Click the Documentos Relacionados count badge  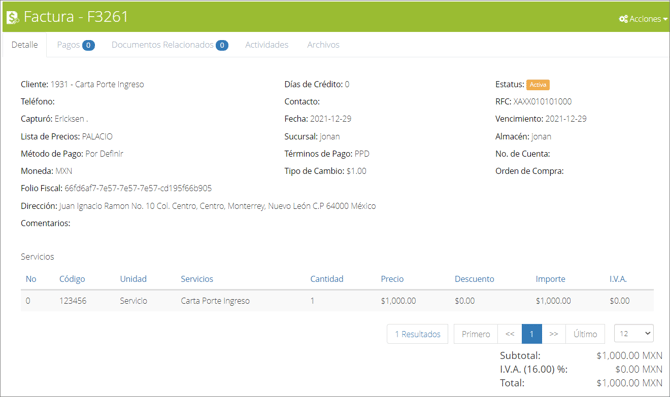[222, 45]
